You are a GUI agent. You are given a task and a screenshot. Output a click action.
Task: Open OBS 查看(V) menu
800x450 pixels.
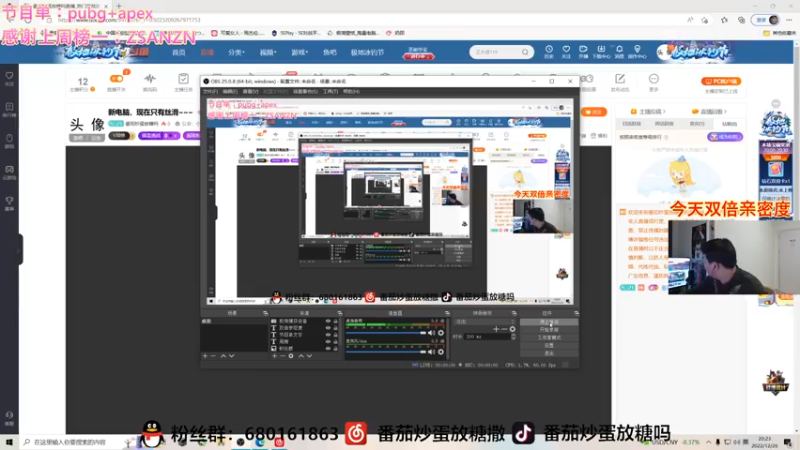coord(250,91)
